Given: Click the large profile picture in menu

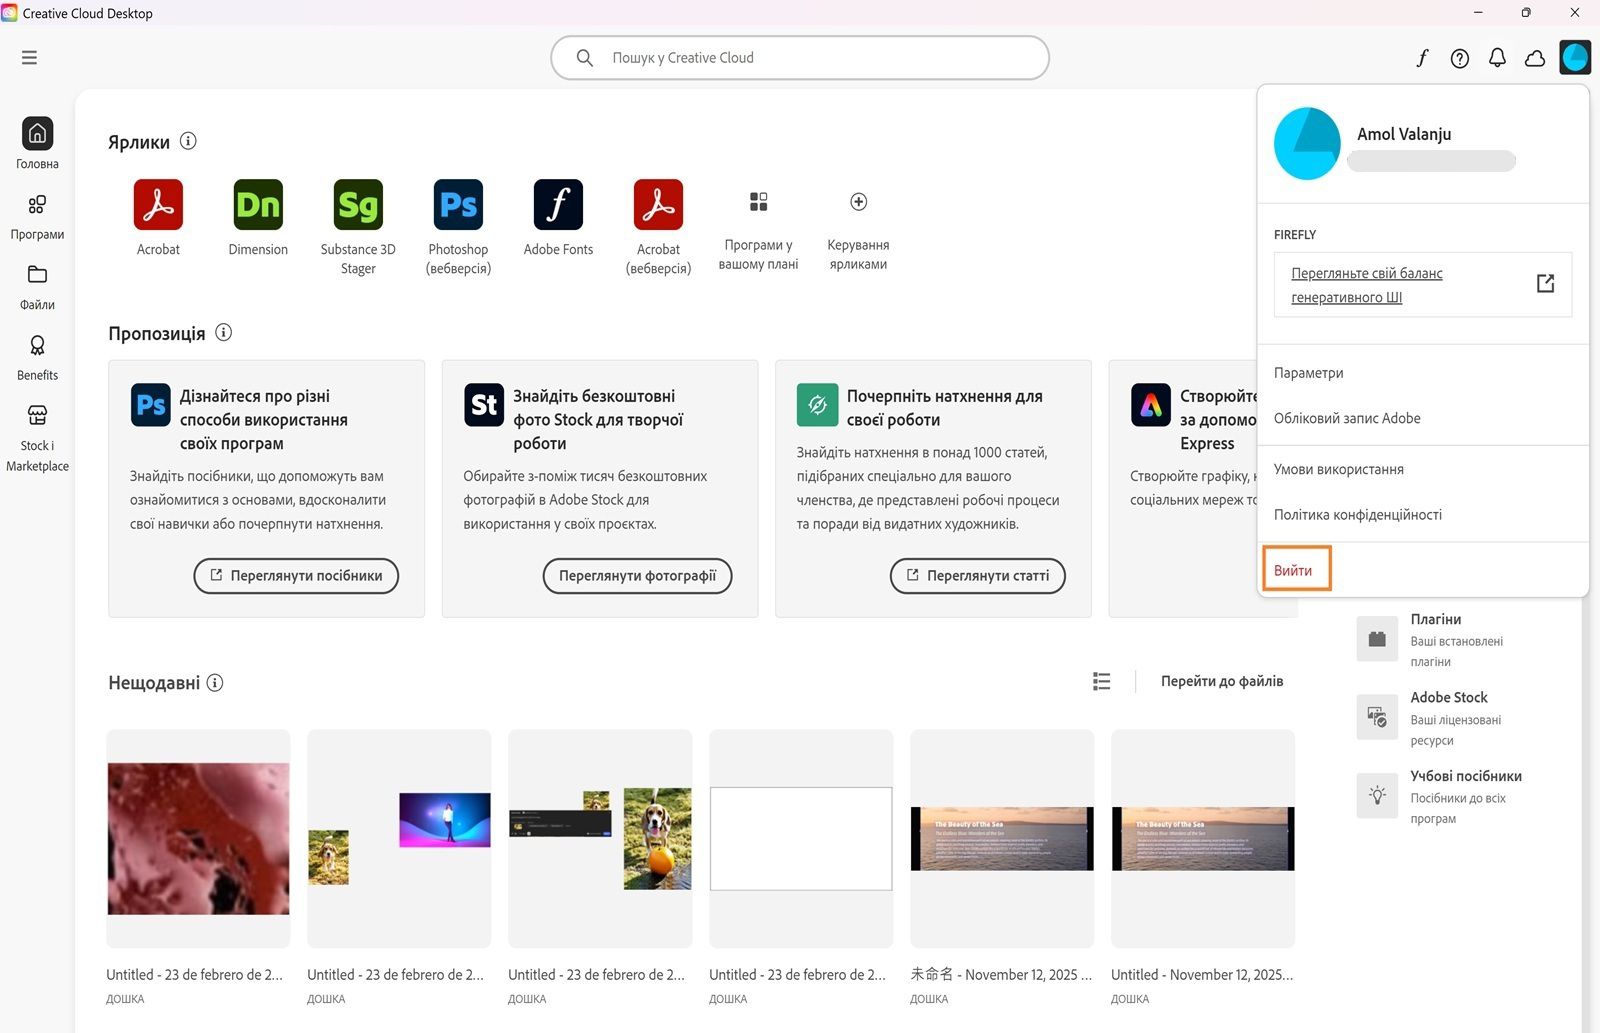Looking at the screenshot, I should [1307, 144].
